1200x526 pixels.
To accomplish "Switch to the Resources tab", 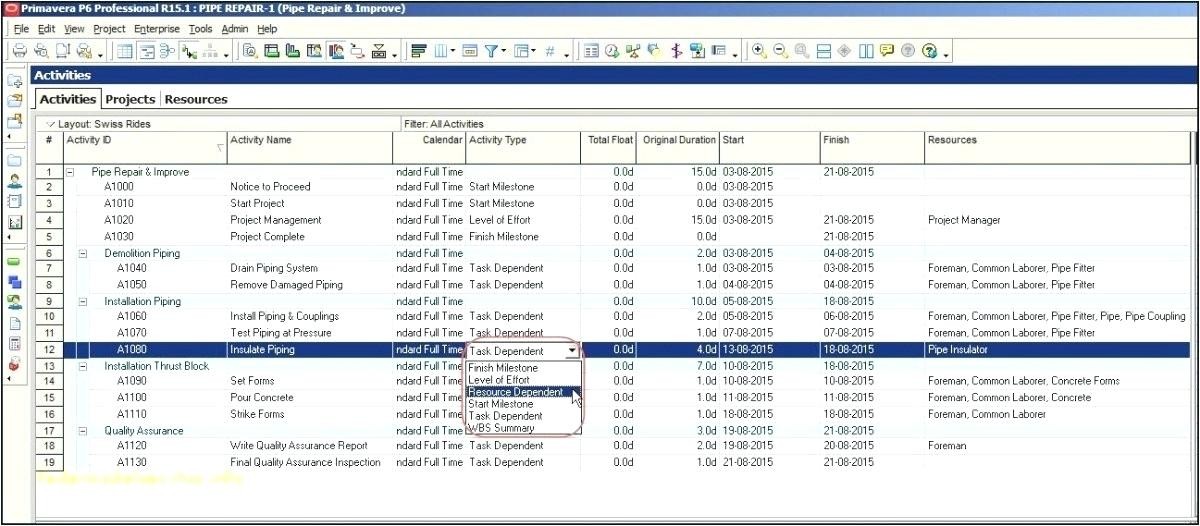I will (196, 99).
